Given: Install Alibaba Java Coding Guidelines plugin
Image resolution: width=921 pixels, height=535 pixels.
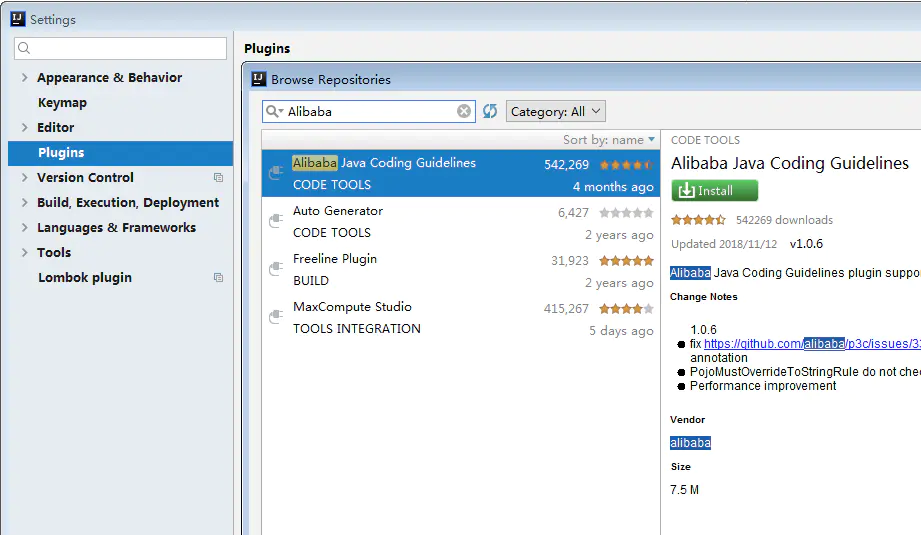Looking at the screenshot, I should 714,190.
